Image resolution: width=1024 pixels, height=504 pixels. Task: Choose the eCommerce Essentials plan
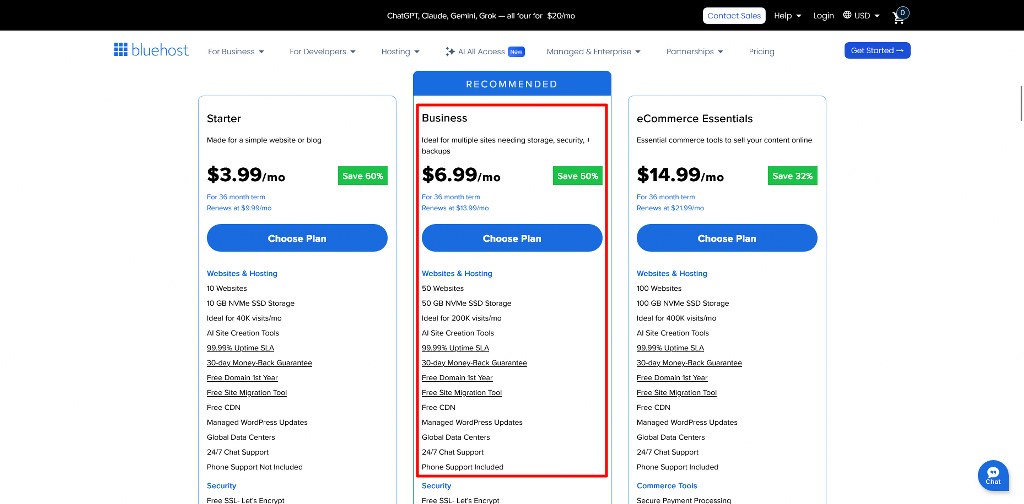point(727,238)
